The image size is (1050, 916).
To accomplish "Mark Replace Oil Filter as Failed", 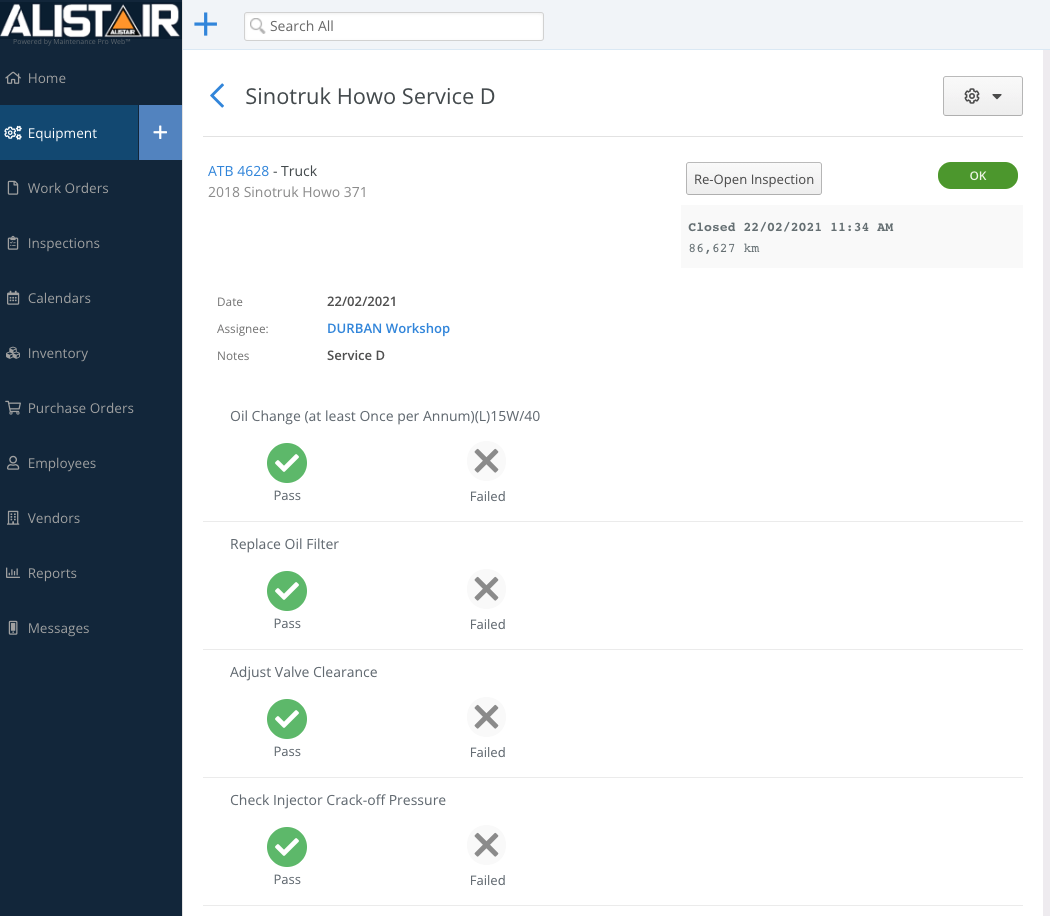I will click(x=486, y=589).
